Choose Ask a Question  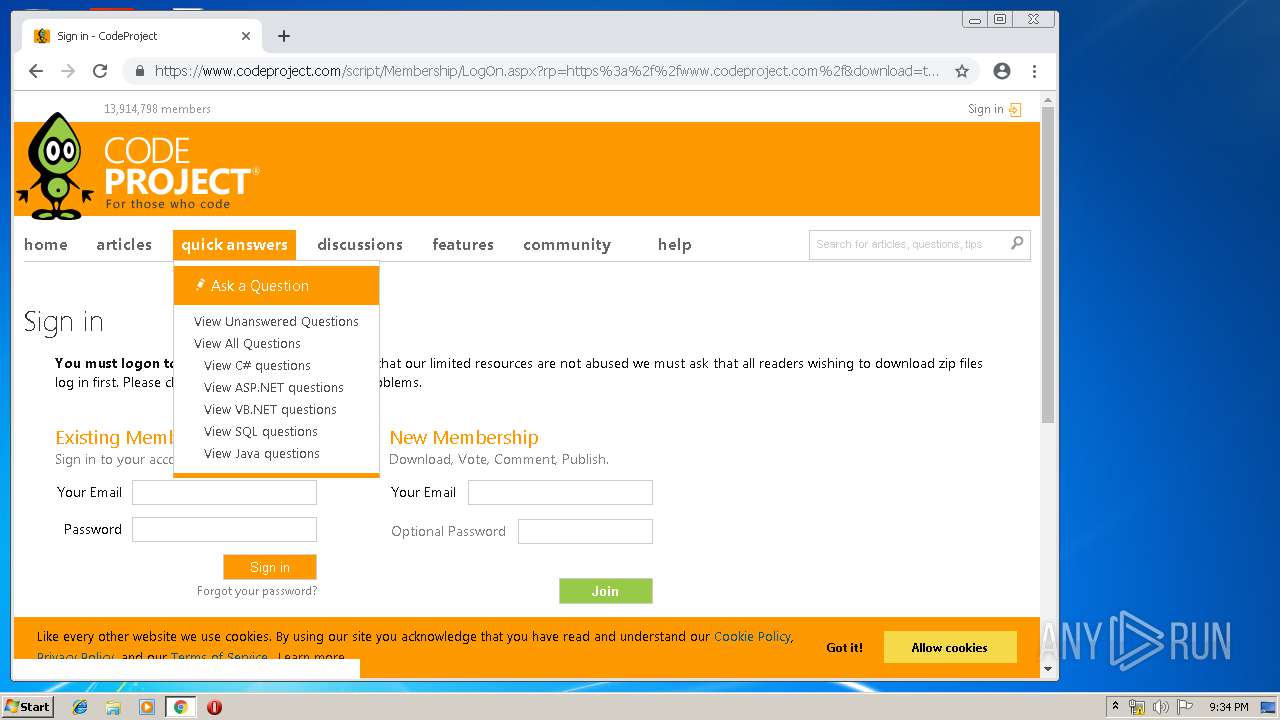pos(276,286)
